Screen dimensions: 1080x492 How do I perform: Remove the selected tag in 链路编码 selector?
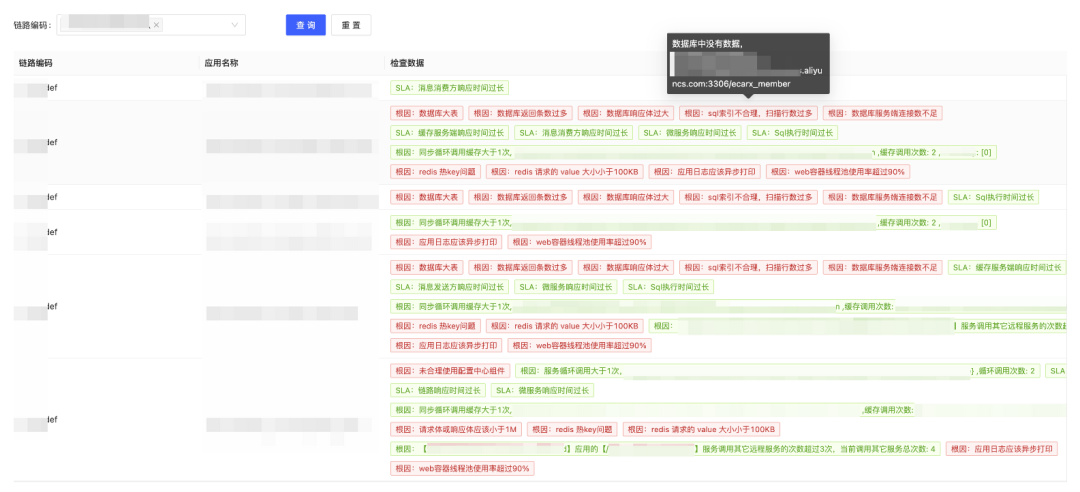156,25
